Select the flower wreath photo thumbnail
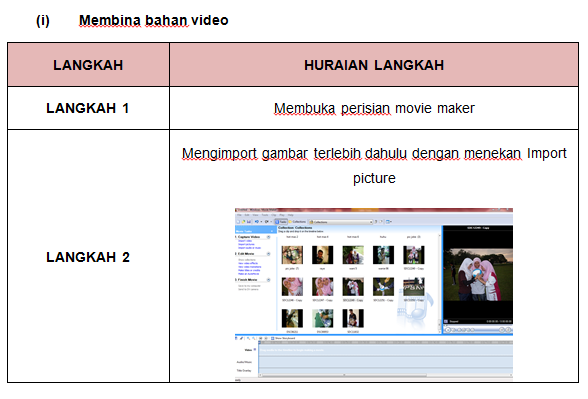 292,255
